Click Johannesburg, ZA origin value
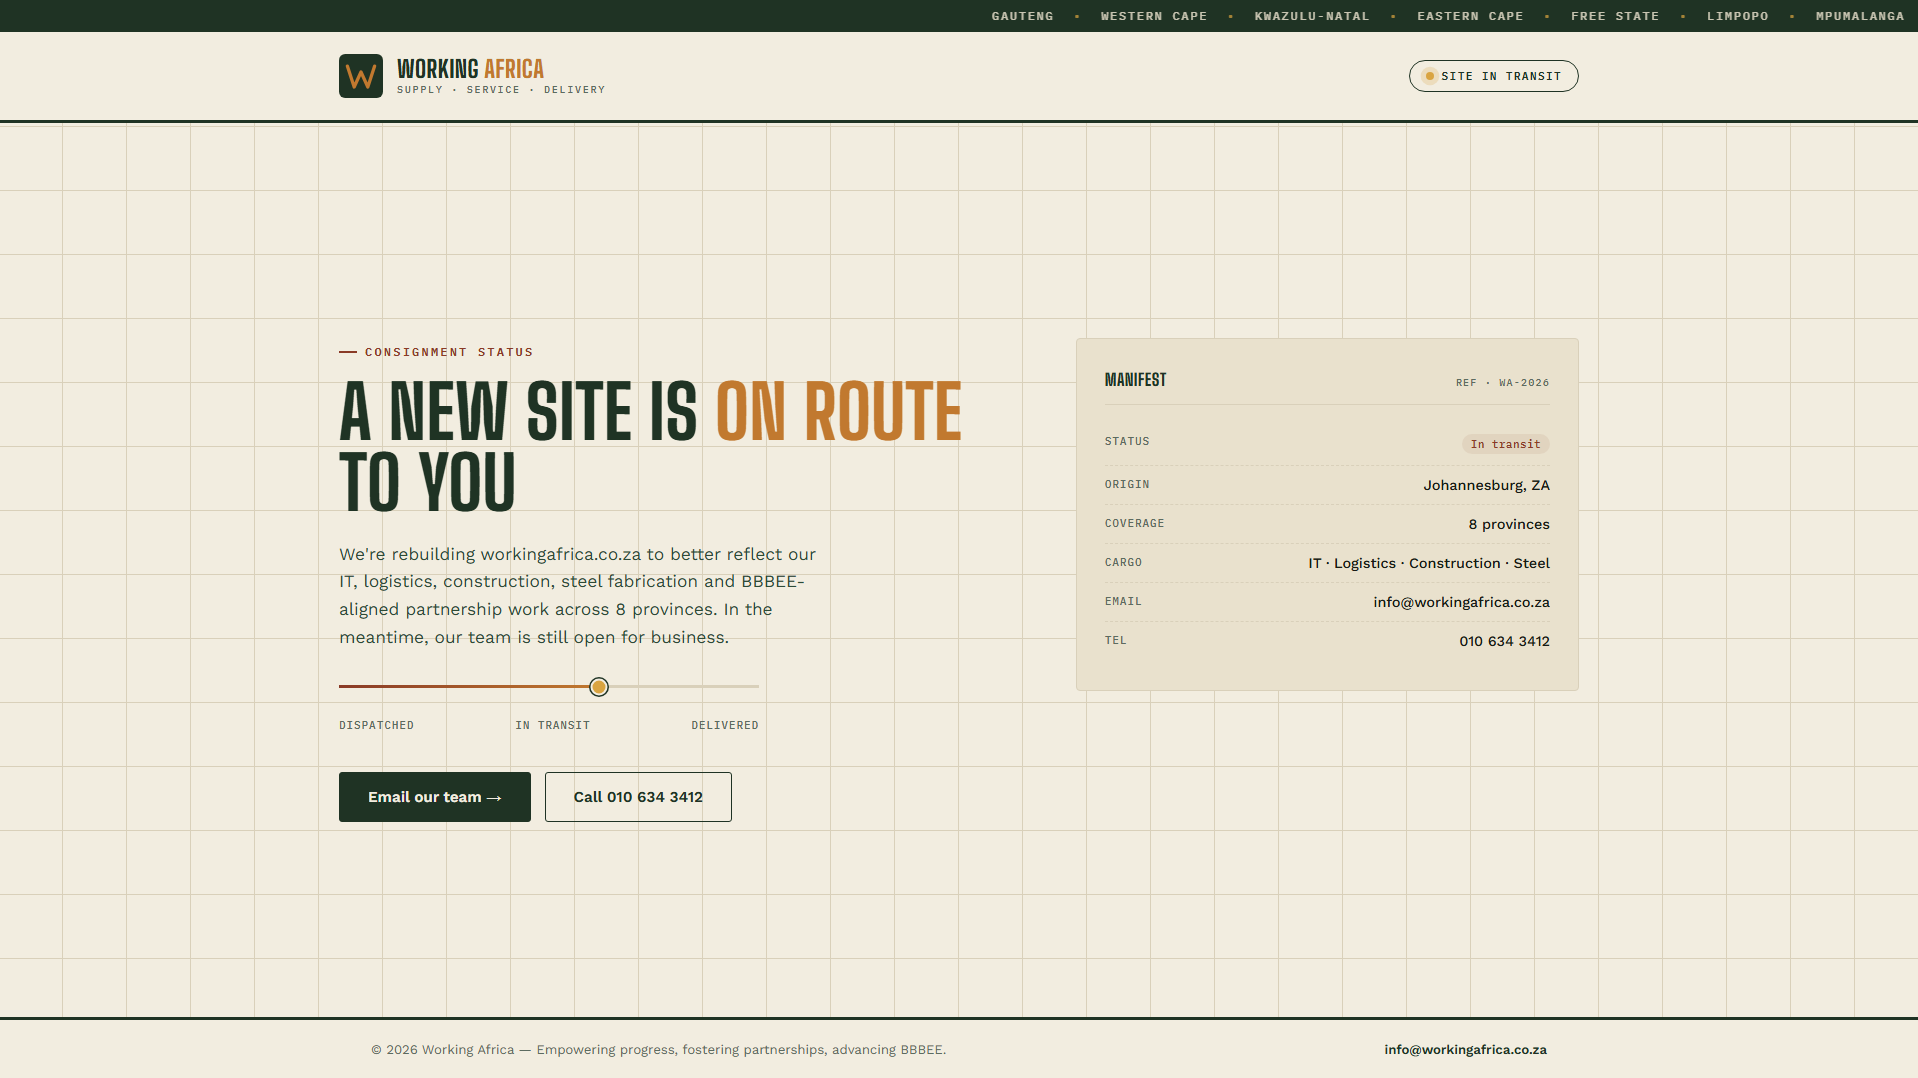 (x=1486, y=485)
